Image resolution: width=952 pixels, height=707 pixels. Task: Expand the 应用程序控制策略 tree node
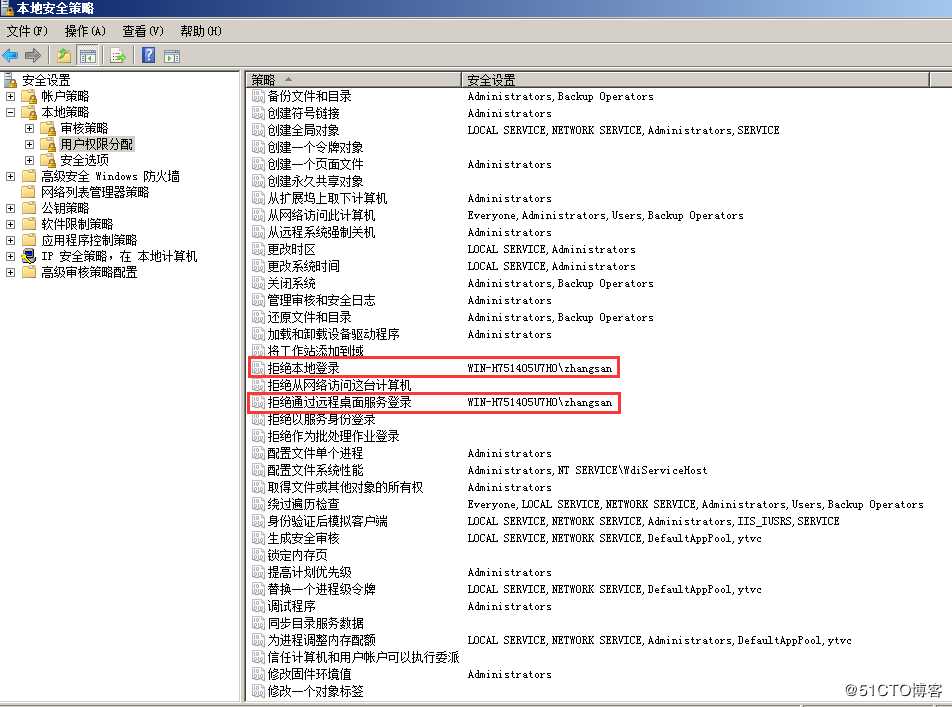tap(10, 240)
